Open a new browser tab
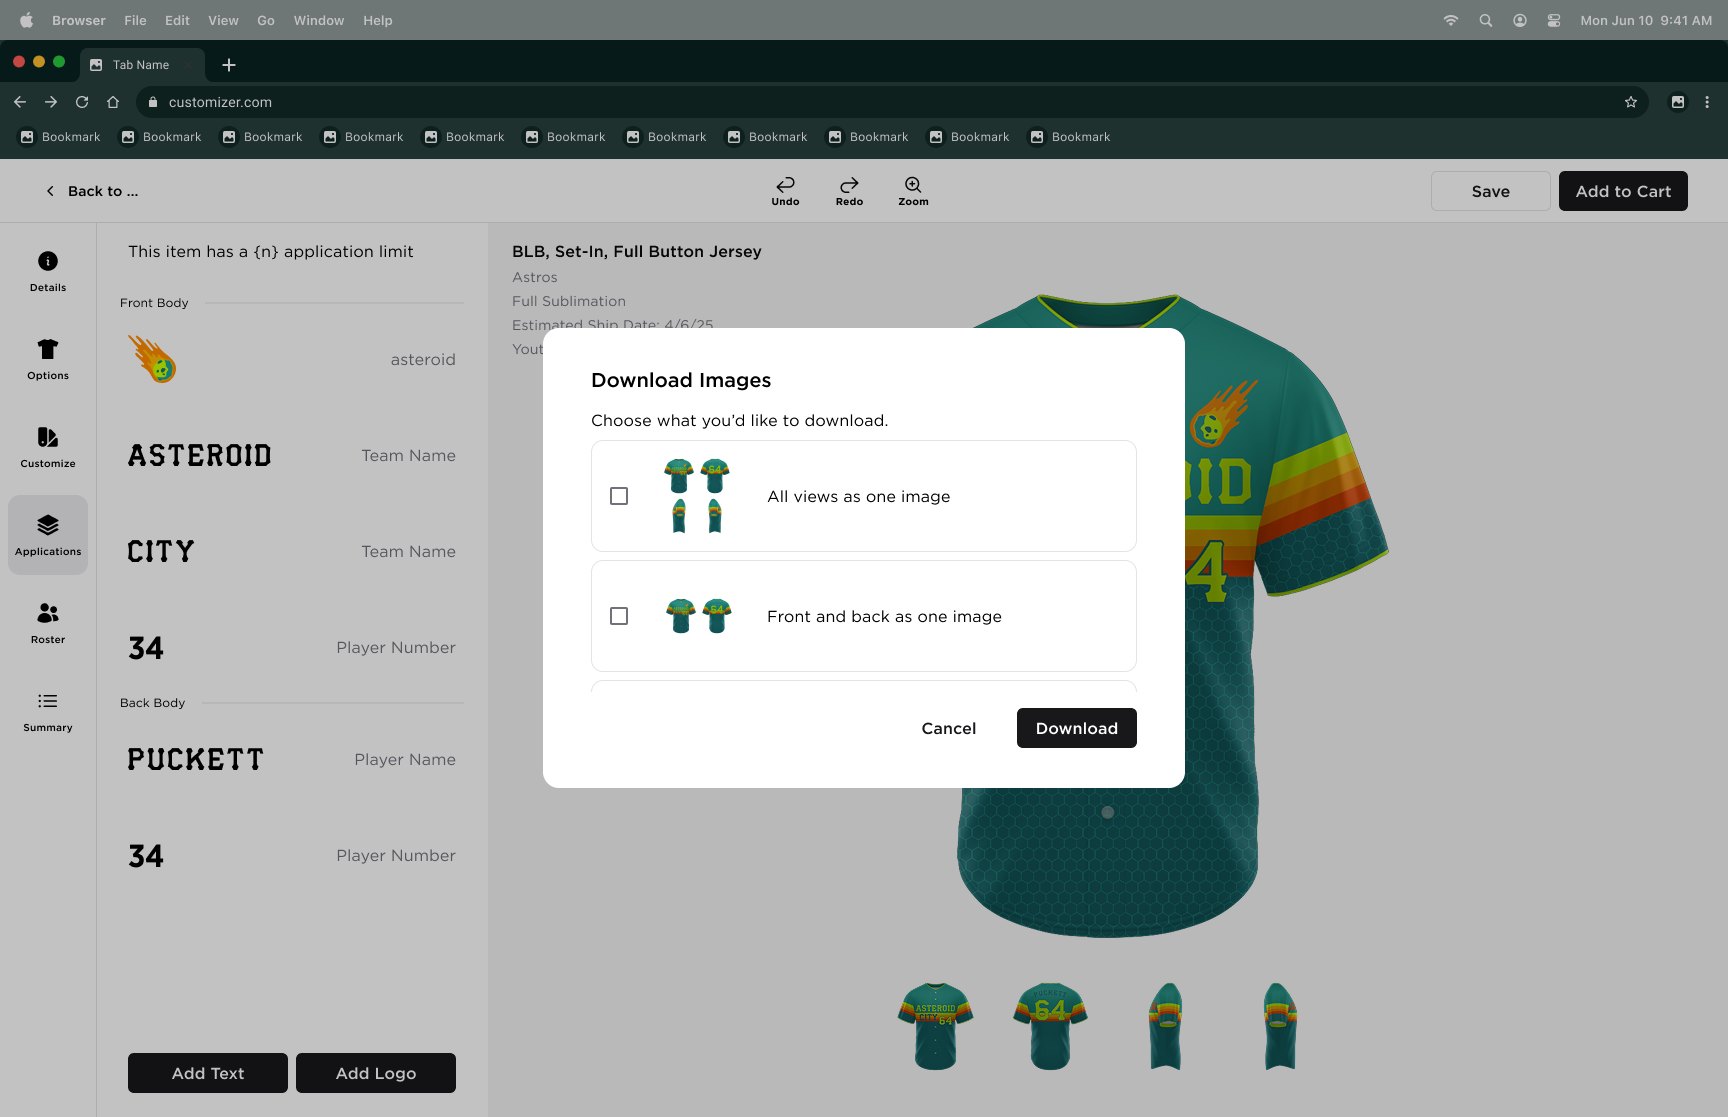 point(229,65)
